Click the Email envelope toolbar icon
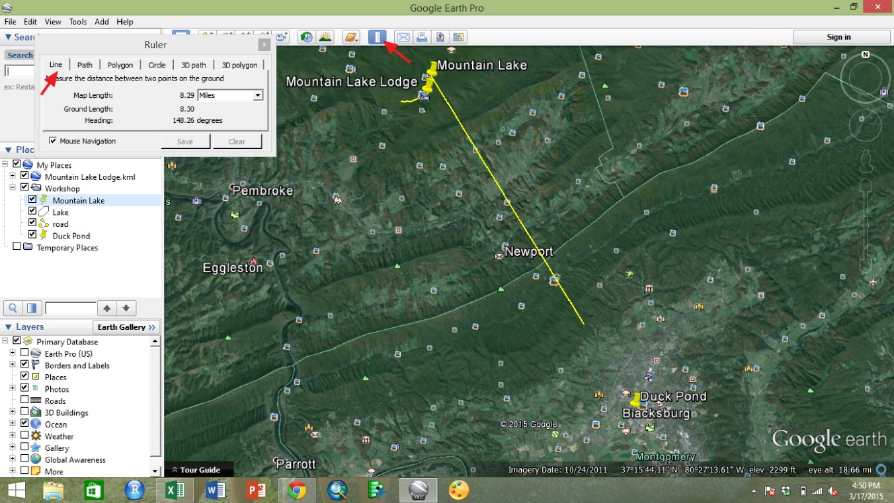The height and width of the screenshot is (503, 894). click(x=403, y=37)
